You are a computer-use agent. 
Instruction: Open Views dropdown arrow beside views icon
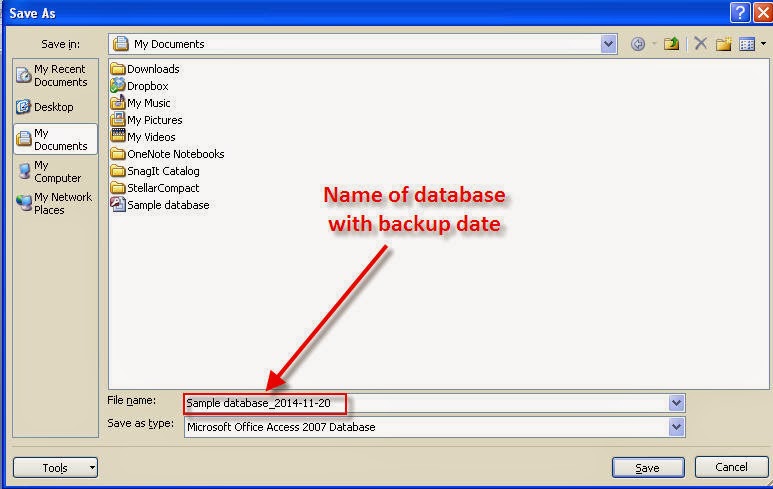tap(763, 44)
